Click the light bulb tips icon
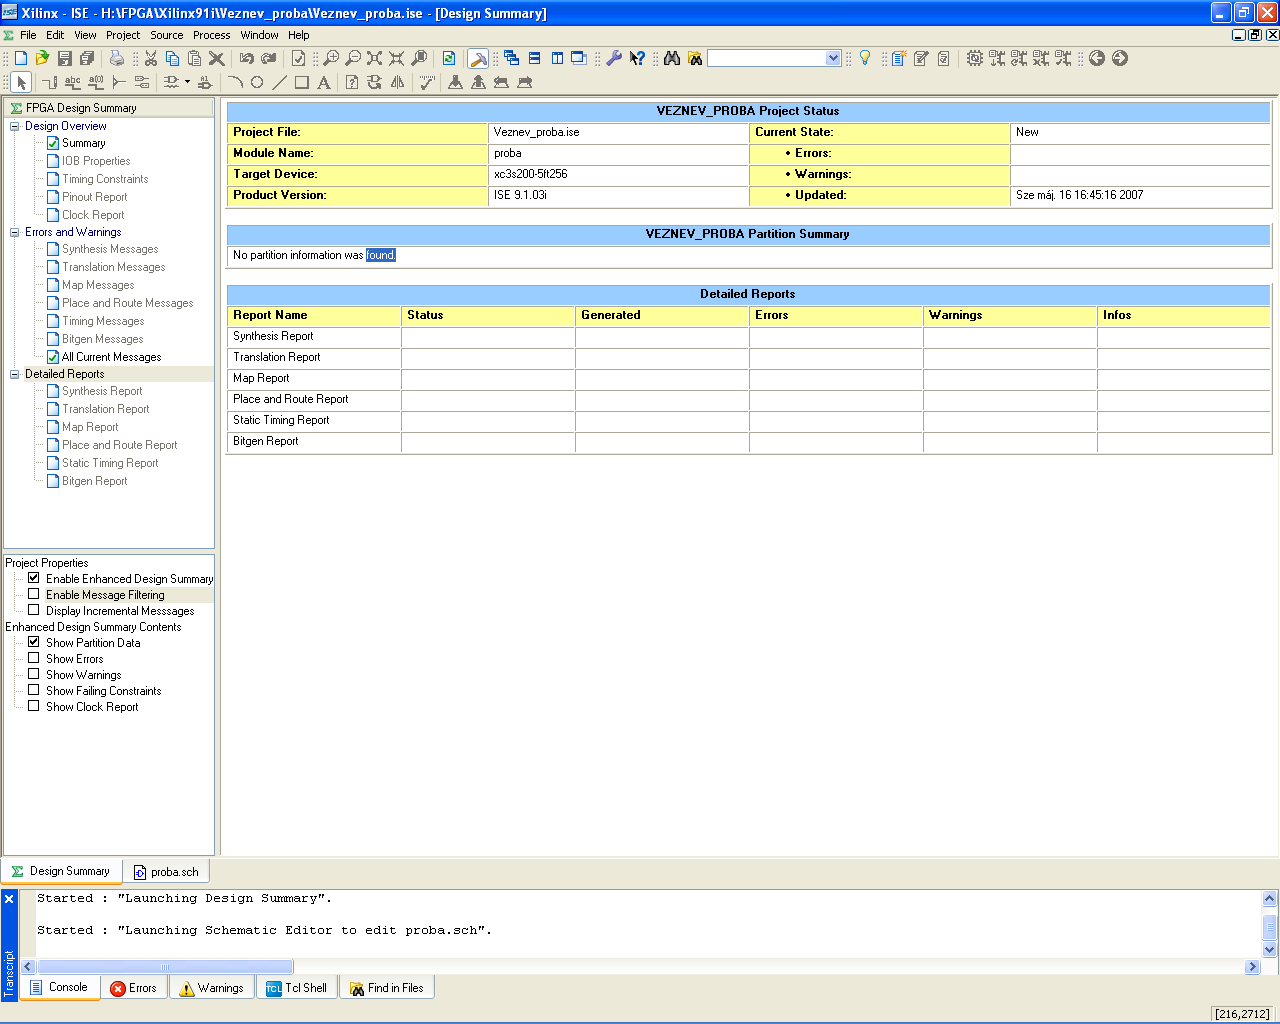The height and width of the screenshot is (1024, 1280). click(865, 59)
